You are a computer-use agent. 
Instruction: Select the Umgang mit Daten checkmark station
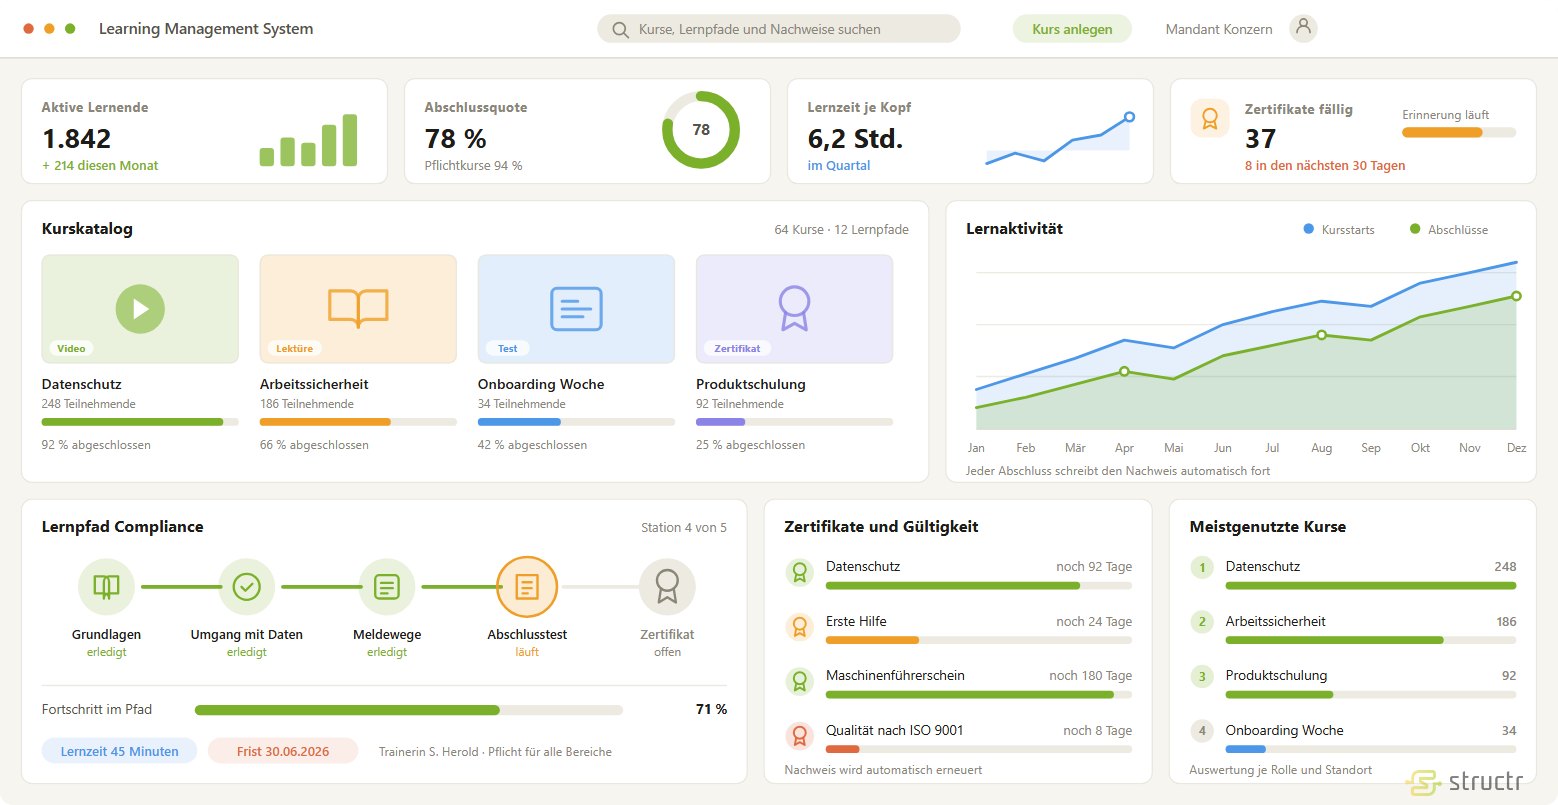pos(247,587)
